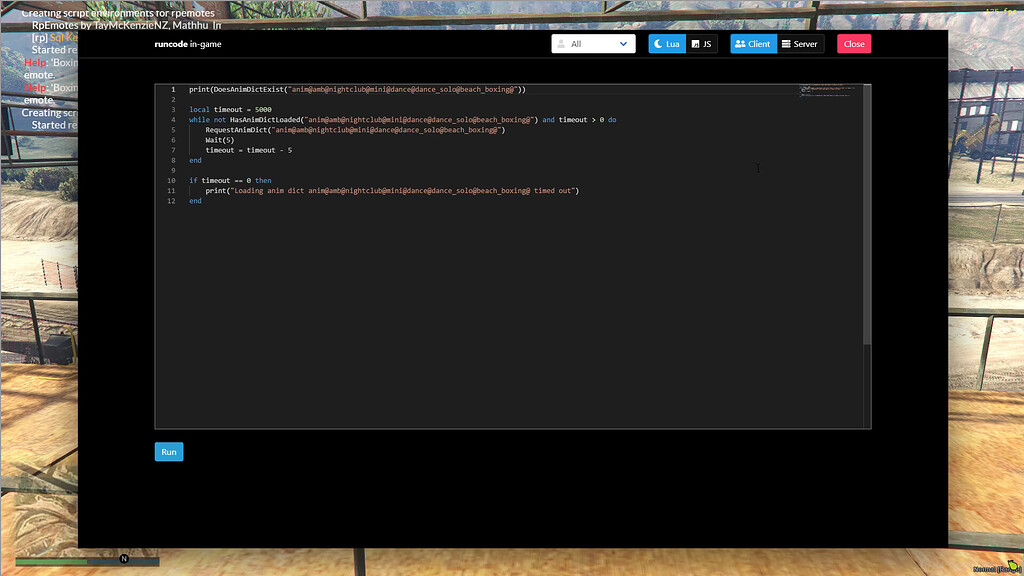Click the pink Close button
The height and width of the screenshot is (576, 1024).
(x=853, y=44)
